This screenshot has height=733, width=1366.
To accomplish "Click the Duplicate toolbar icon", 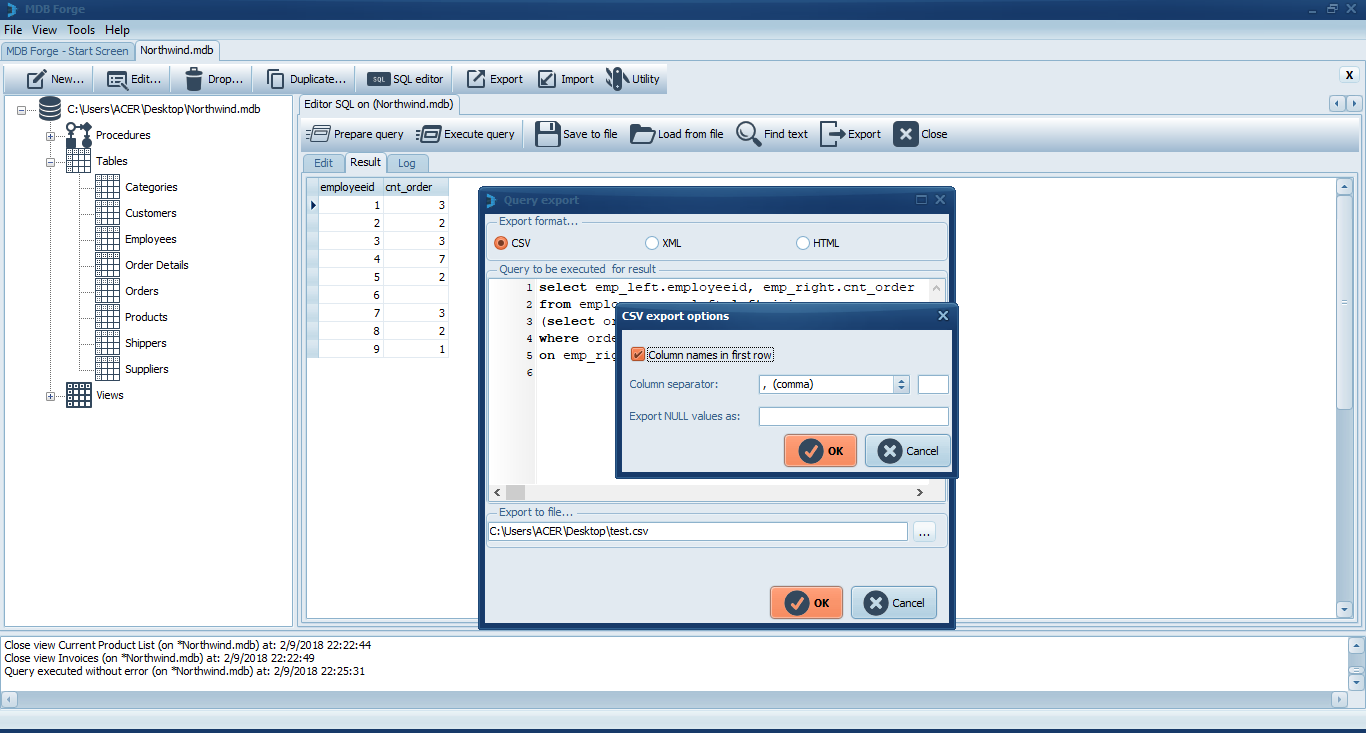I will click(x=276, y=79).
